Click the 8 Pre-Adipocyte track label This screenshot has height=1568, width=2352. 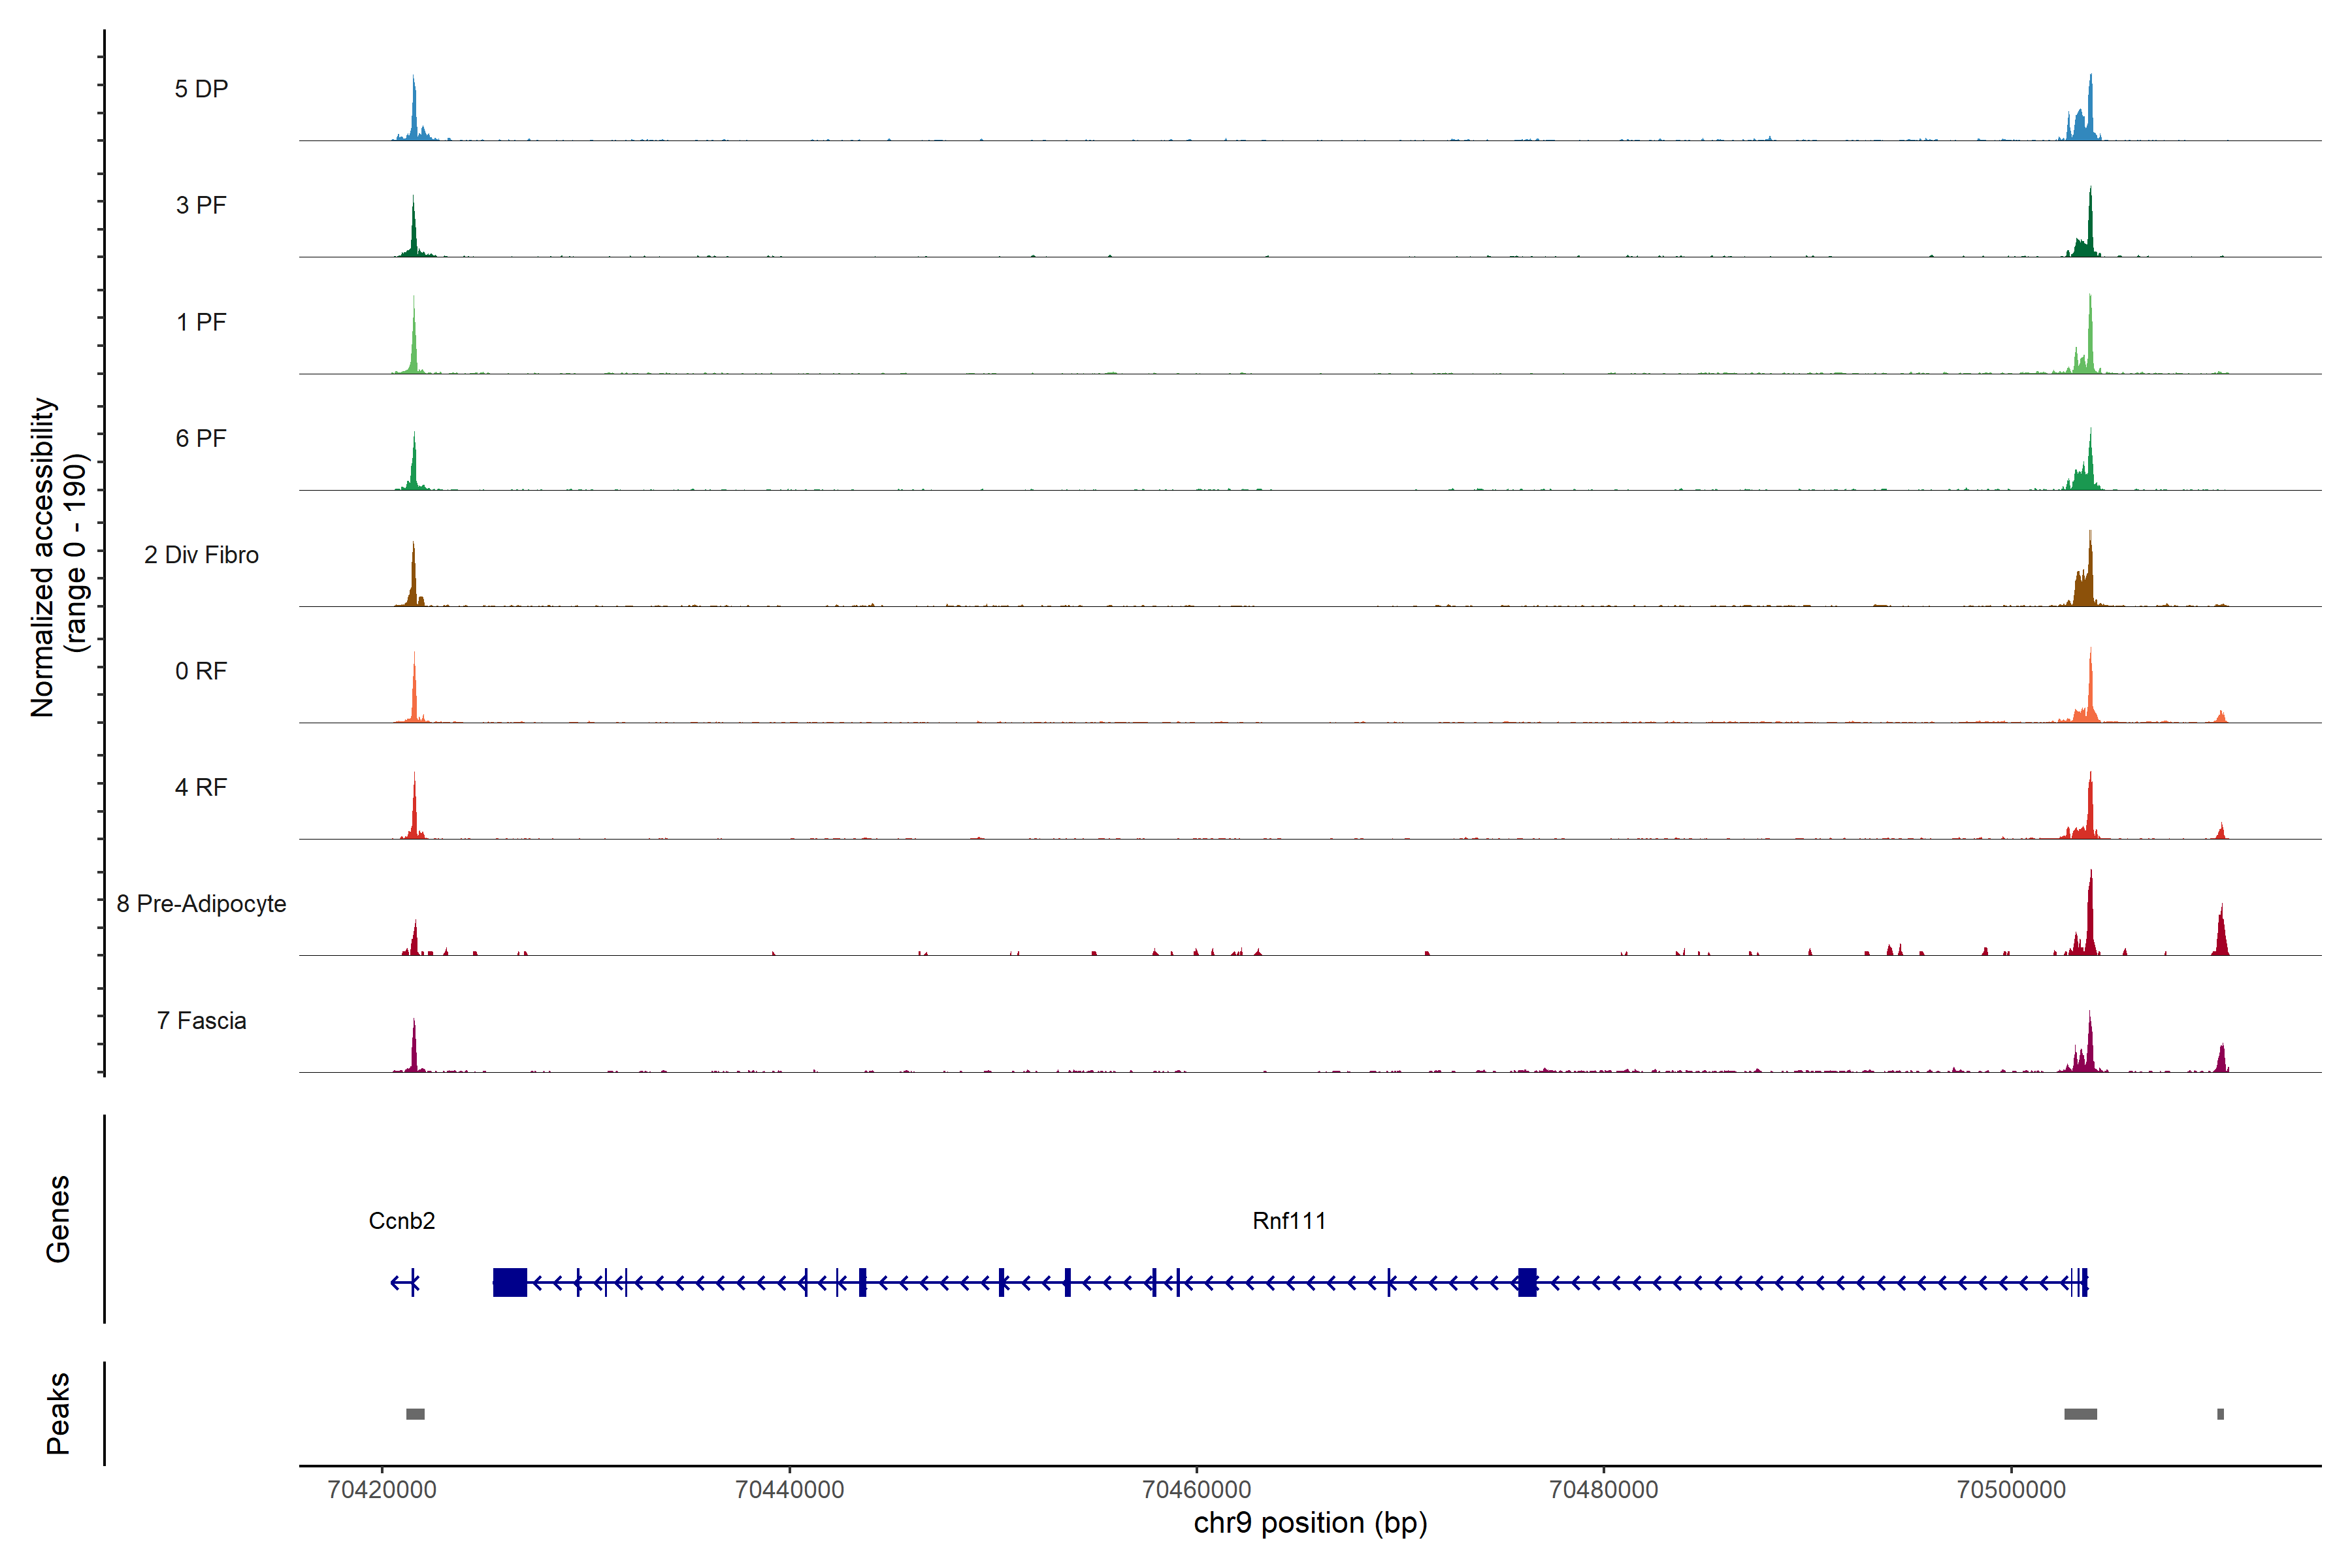[x=201, y=904]
